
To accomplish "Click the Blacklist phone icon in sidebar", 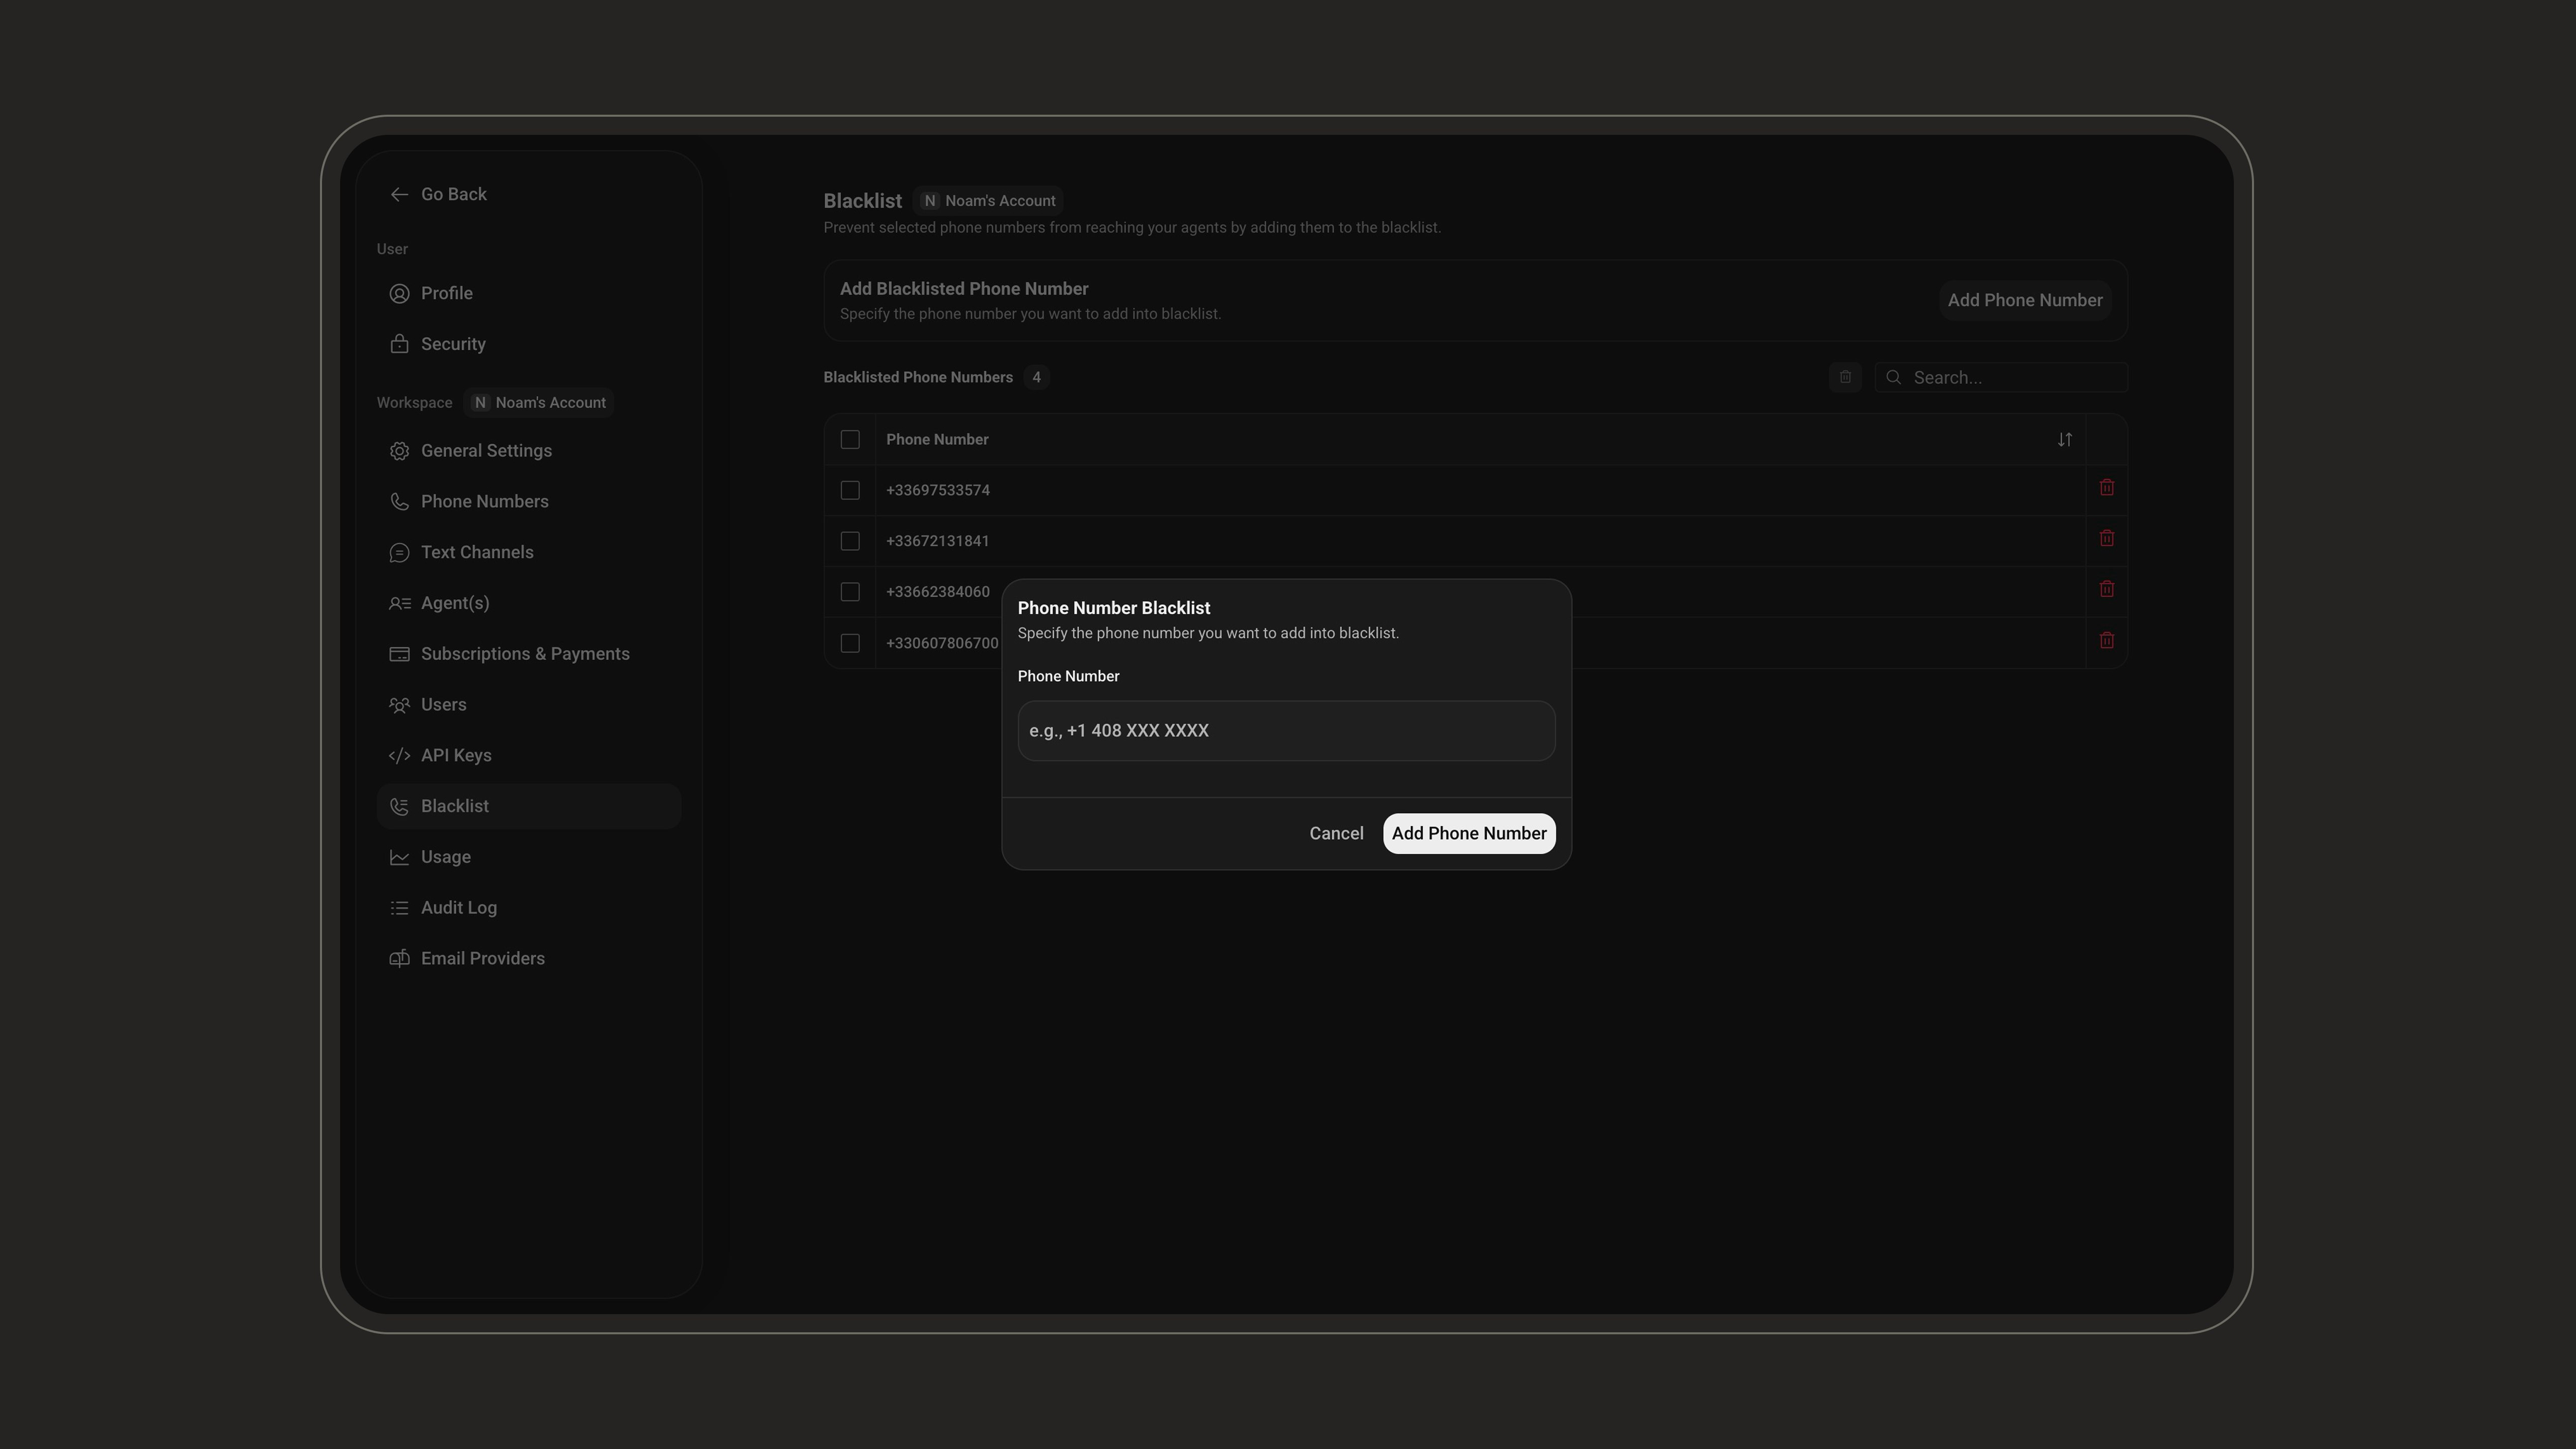I will coord(399,807).
